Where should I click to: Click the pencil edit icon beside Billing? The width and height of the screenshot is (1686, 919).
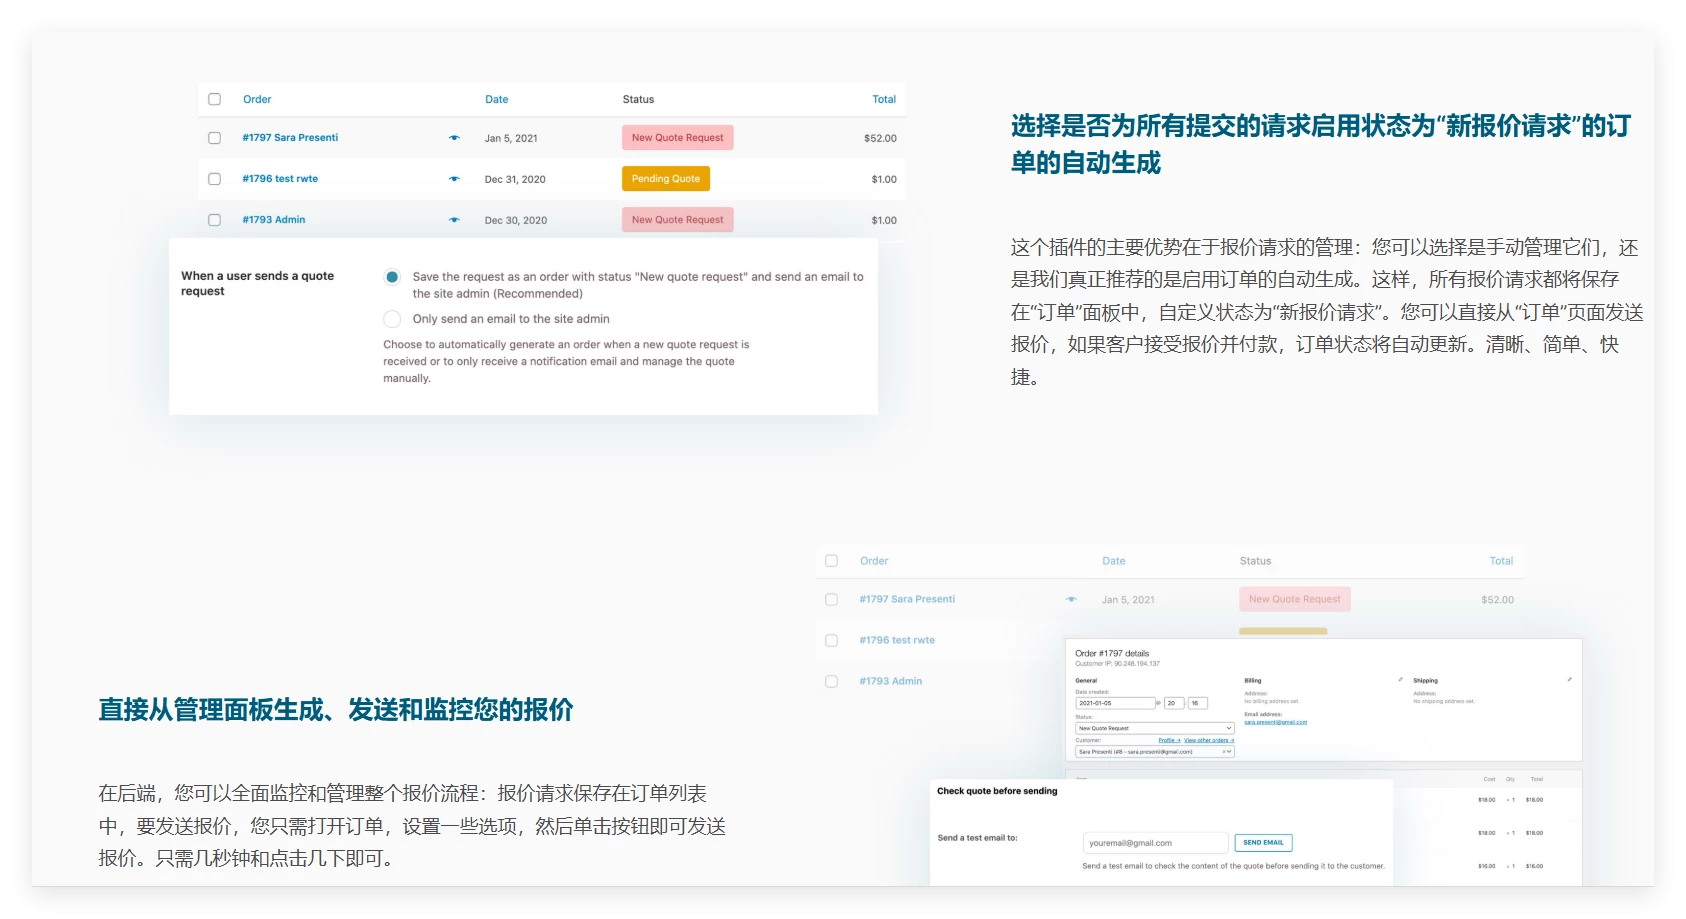pos(1400,680)
